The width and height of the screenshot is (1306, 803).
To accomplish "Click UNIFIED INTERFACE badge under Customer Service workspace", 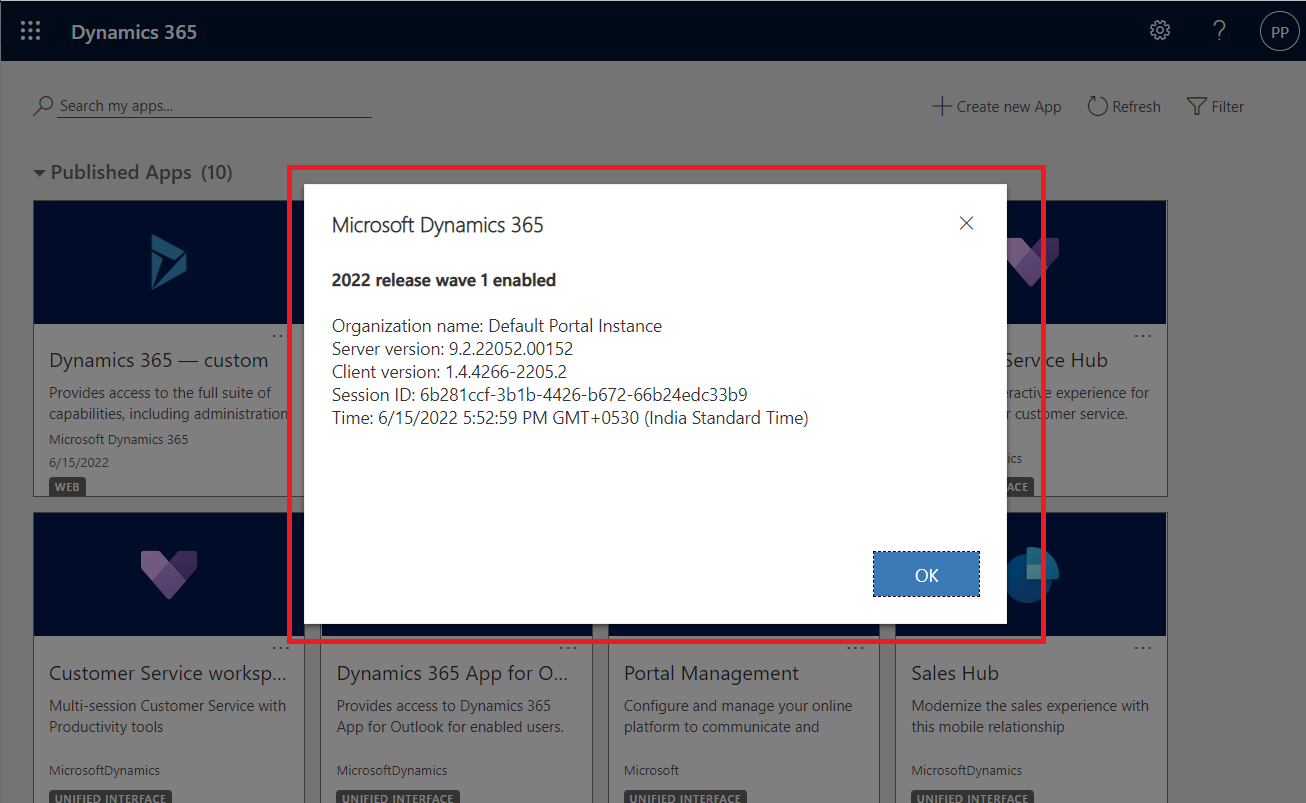I will [110, 798].
